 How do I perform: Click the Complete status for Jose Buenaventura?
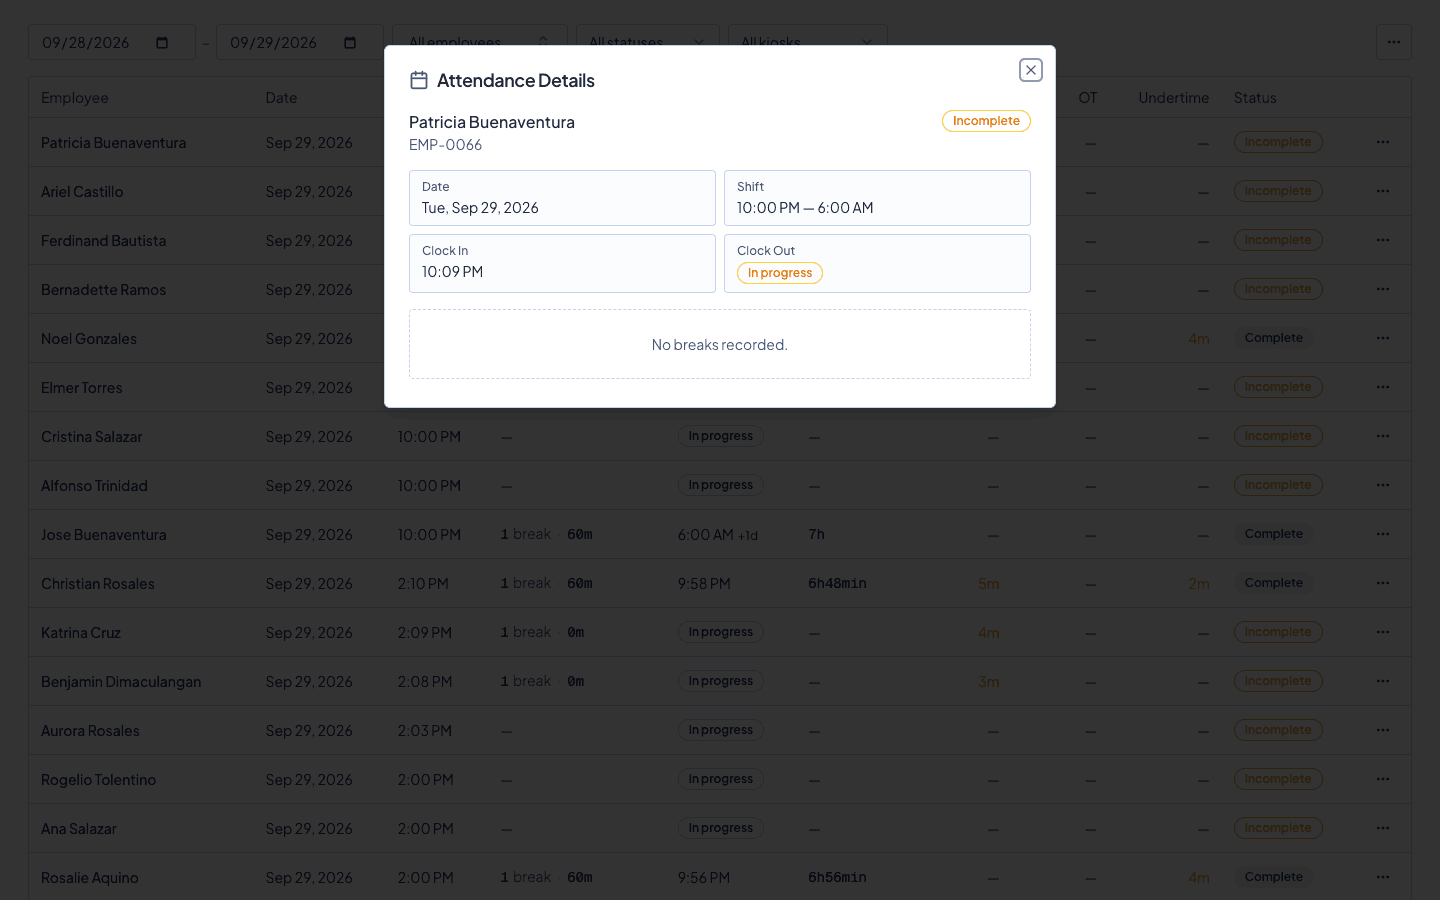tap(1274, 534)
